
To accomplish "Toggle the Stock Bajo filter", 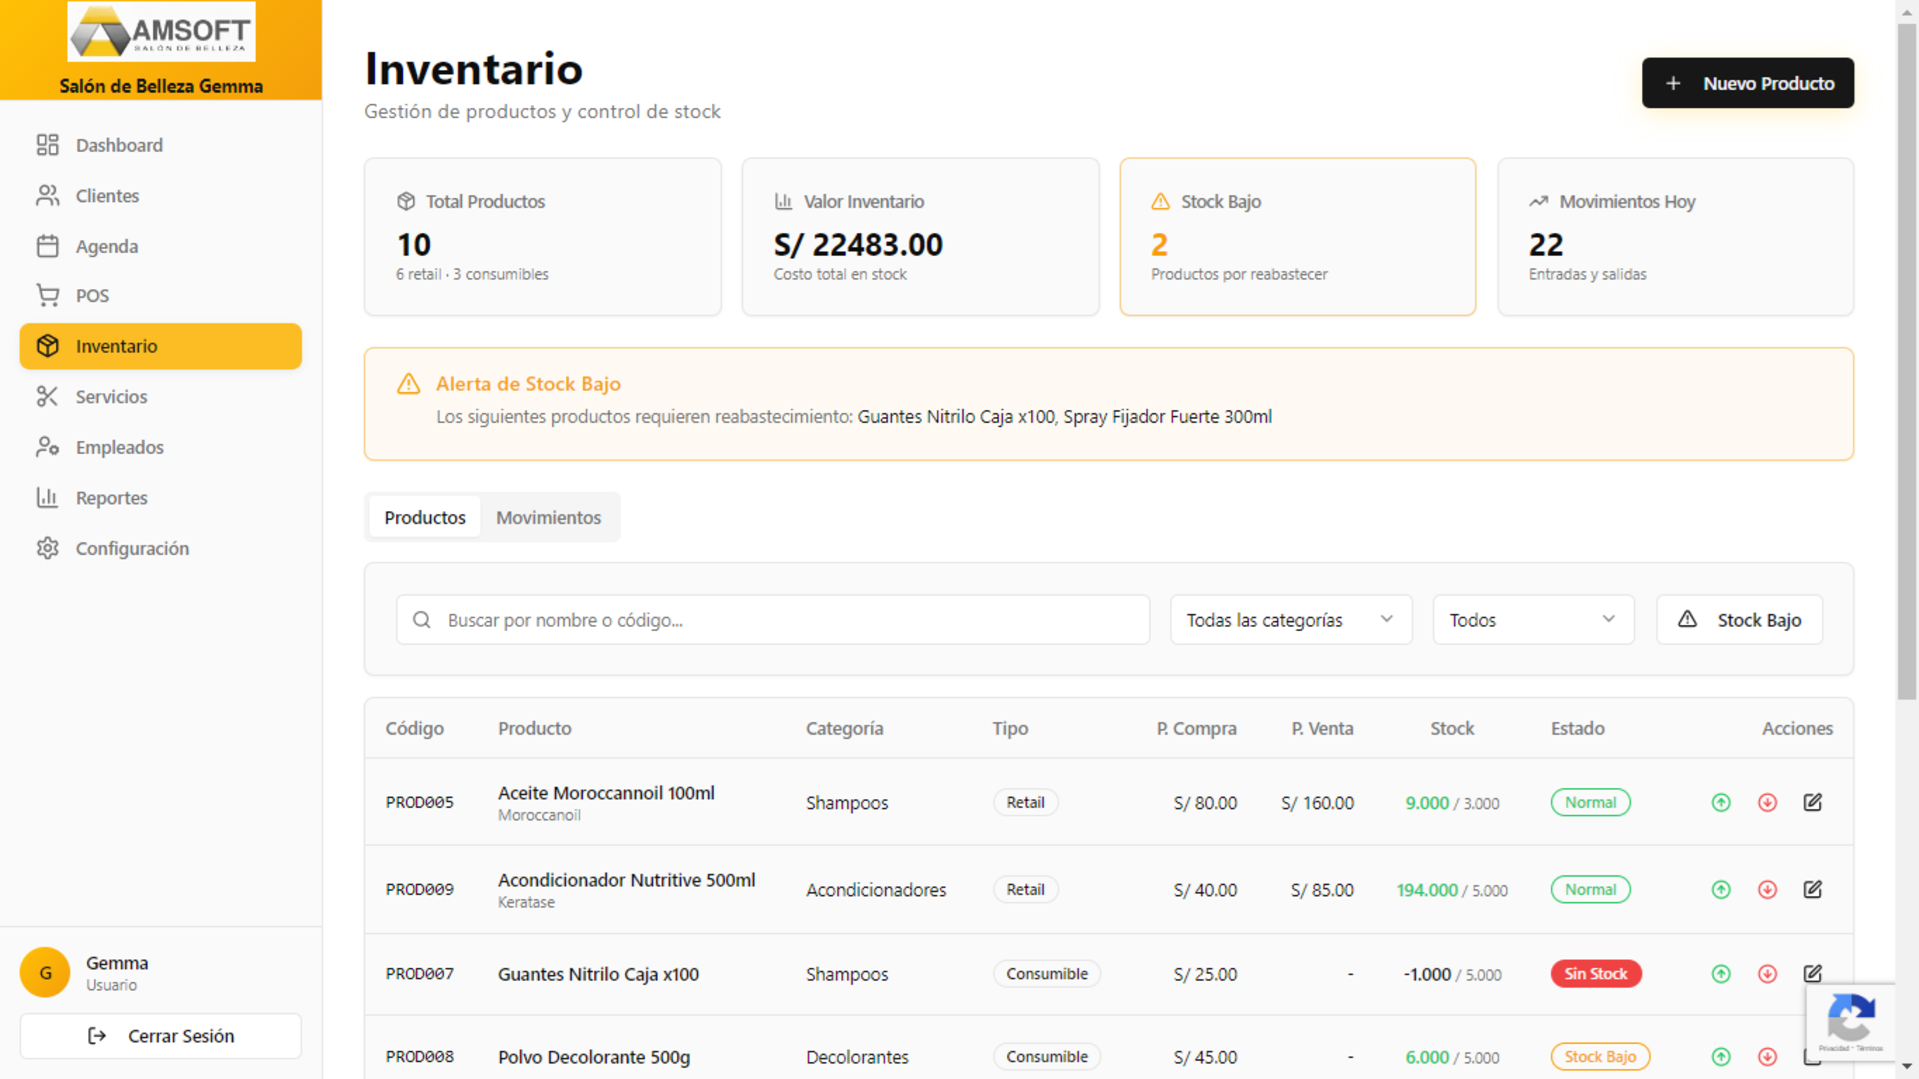I will coord(1739,619).
